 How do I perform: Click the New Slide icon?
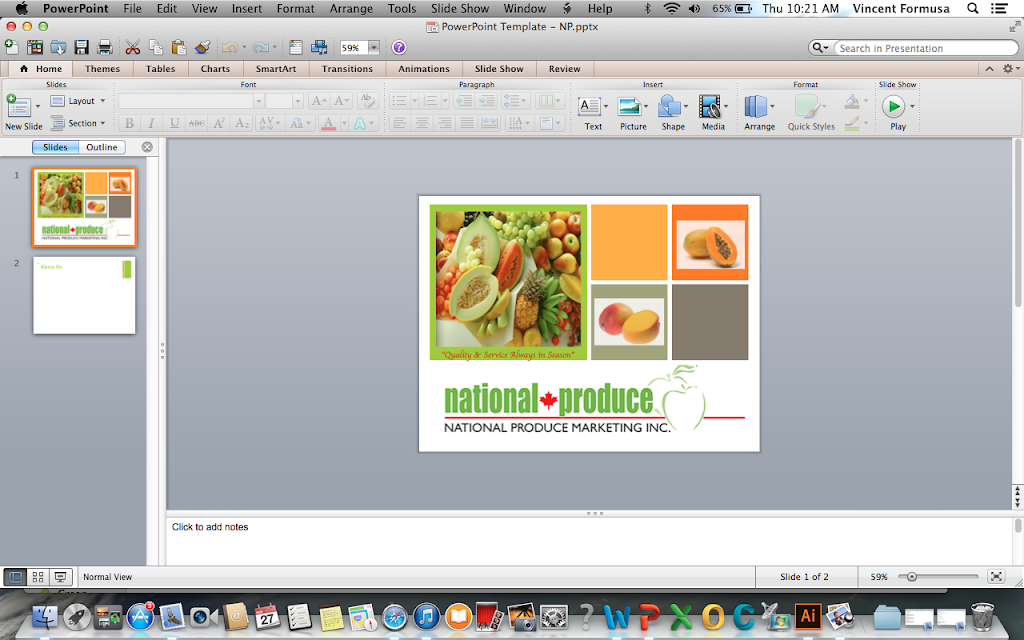point(18,106)
